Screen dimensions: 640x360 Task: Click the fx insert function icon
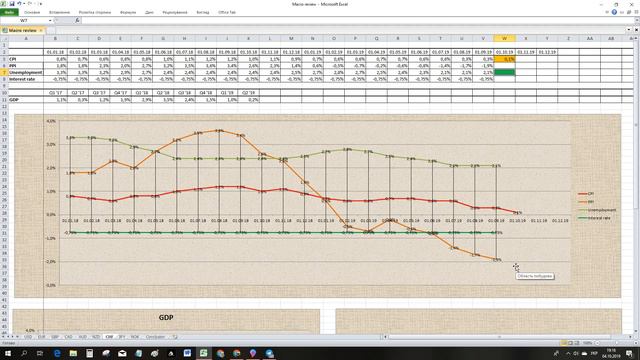77,20
